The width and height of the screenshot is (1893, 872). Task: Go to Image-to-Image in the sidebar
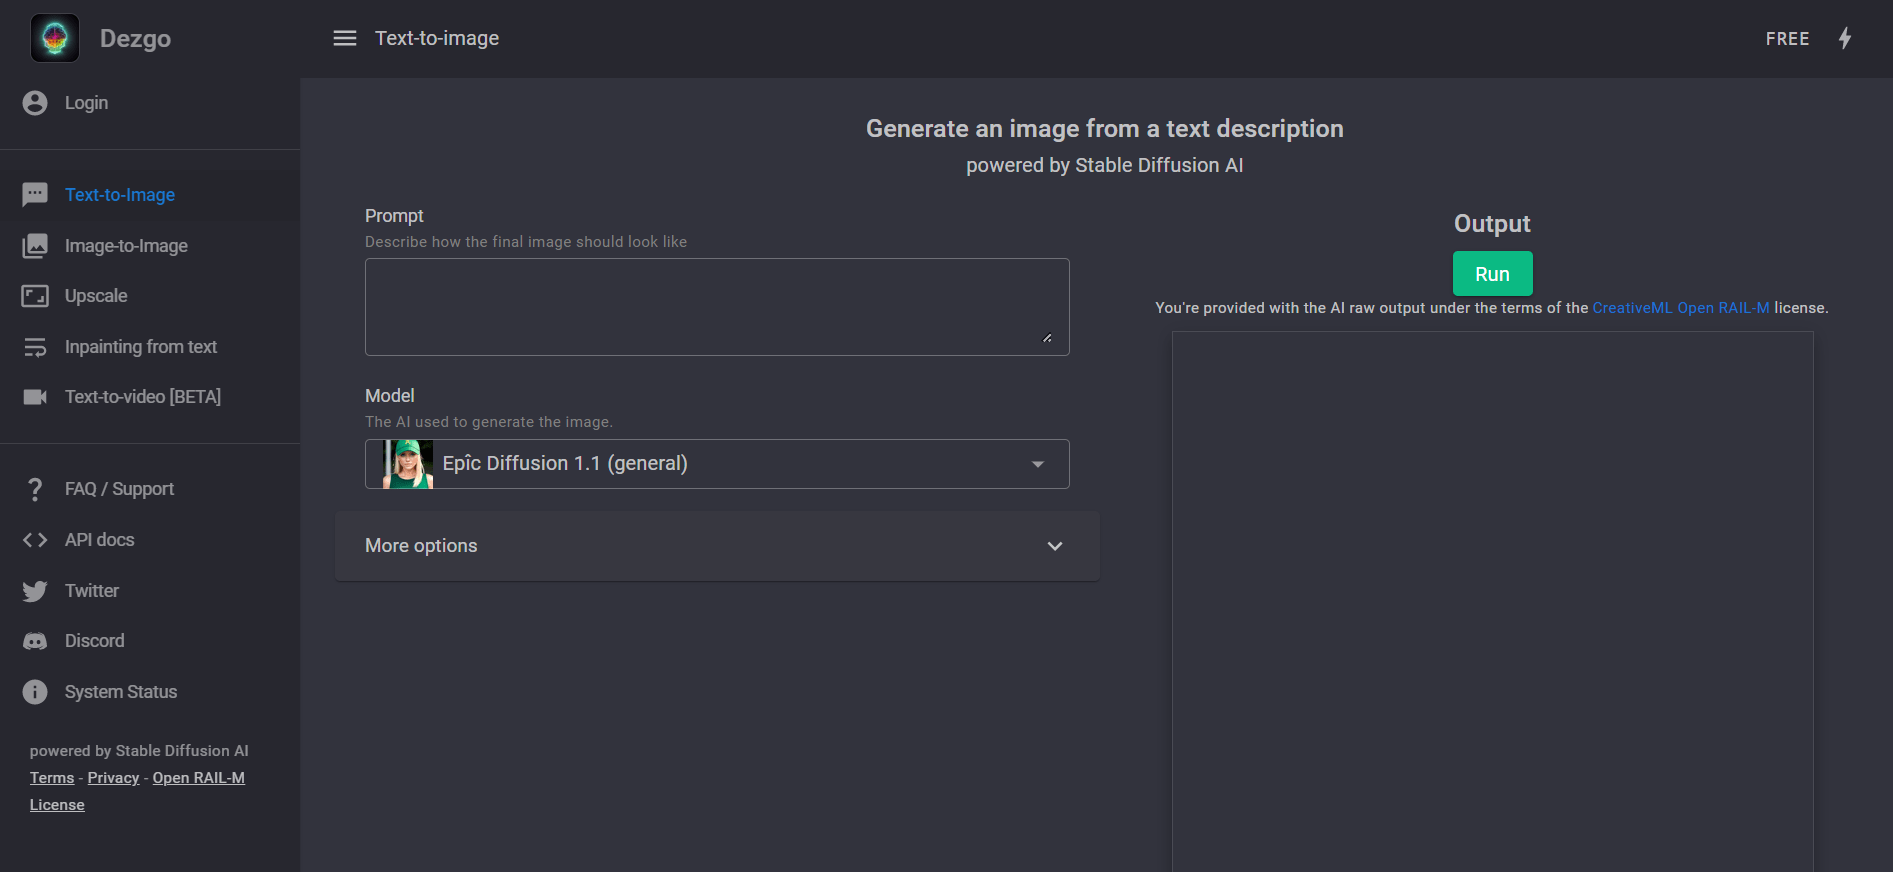click(150, 246)
